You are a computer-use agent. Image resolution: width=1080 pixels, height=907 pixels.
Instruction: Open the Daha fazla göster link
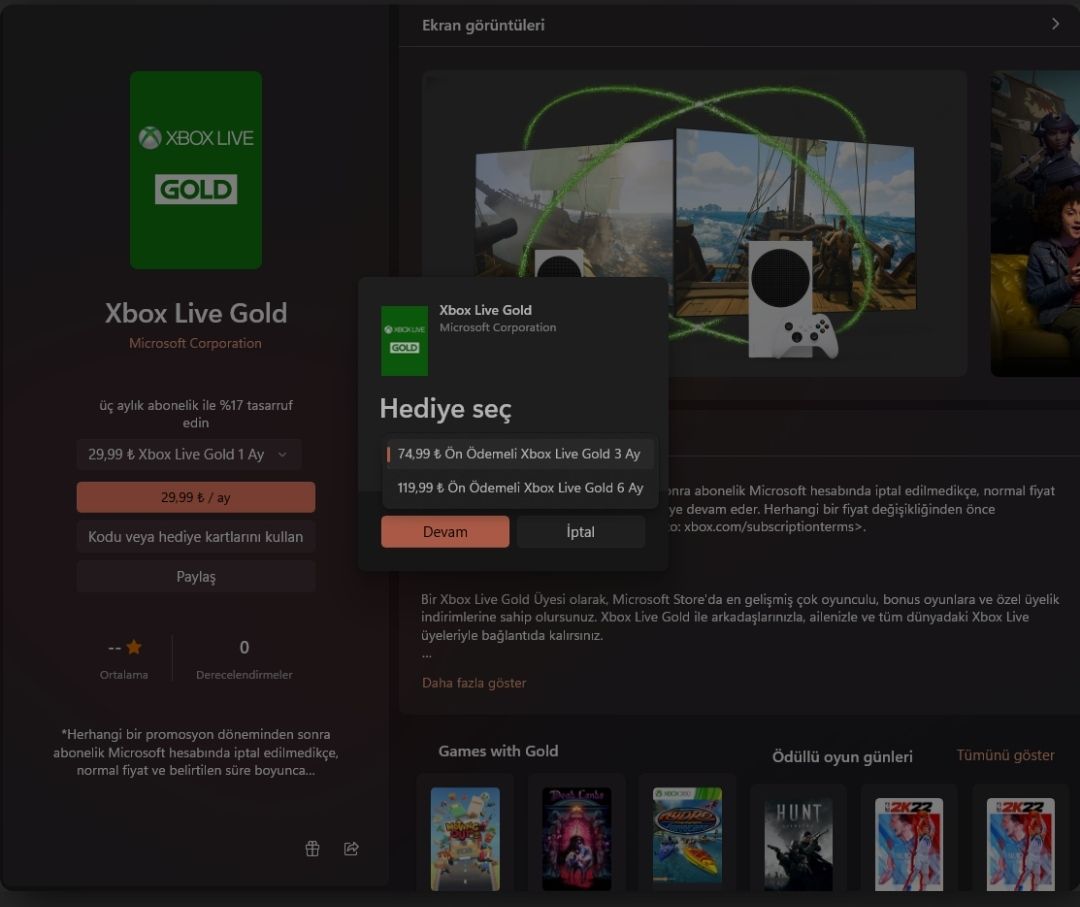coord(474,682)
